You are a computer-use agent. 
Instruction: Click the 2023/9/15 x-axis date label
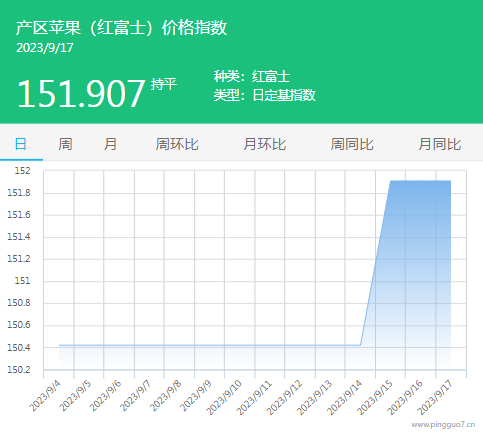[375, 397]
